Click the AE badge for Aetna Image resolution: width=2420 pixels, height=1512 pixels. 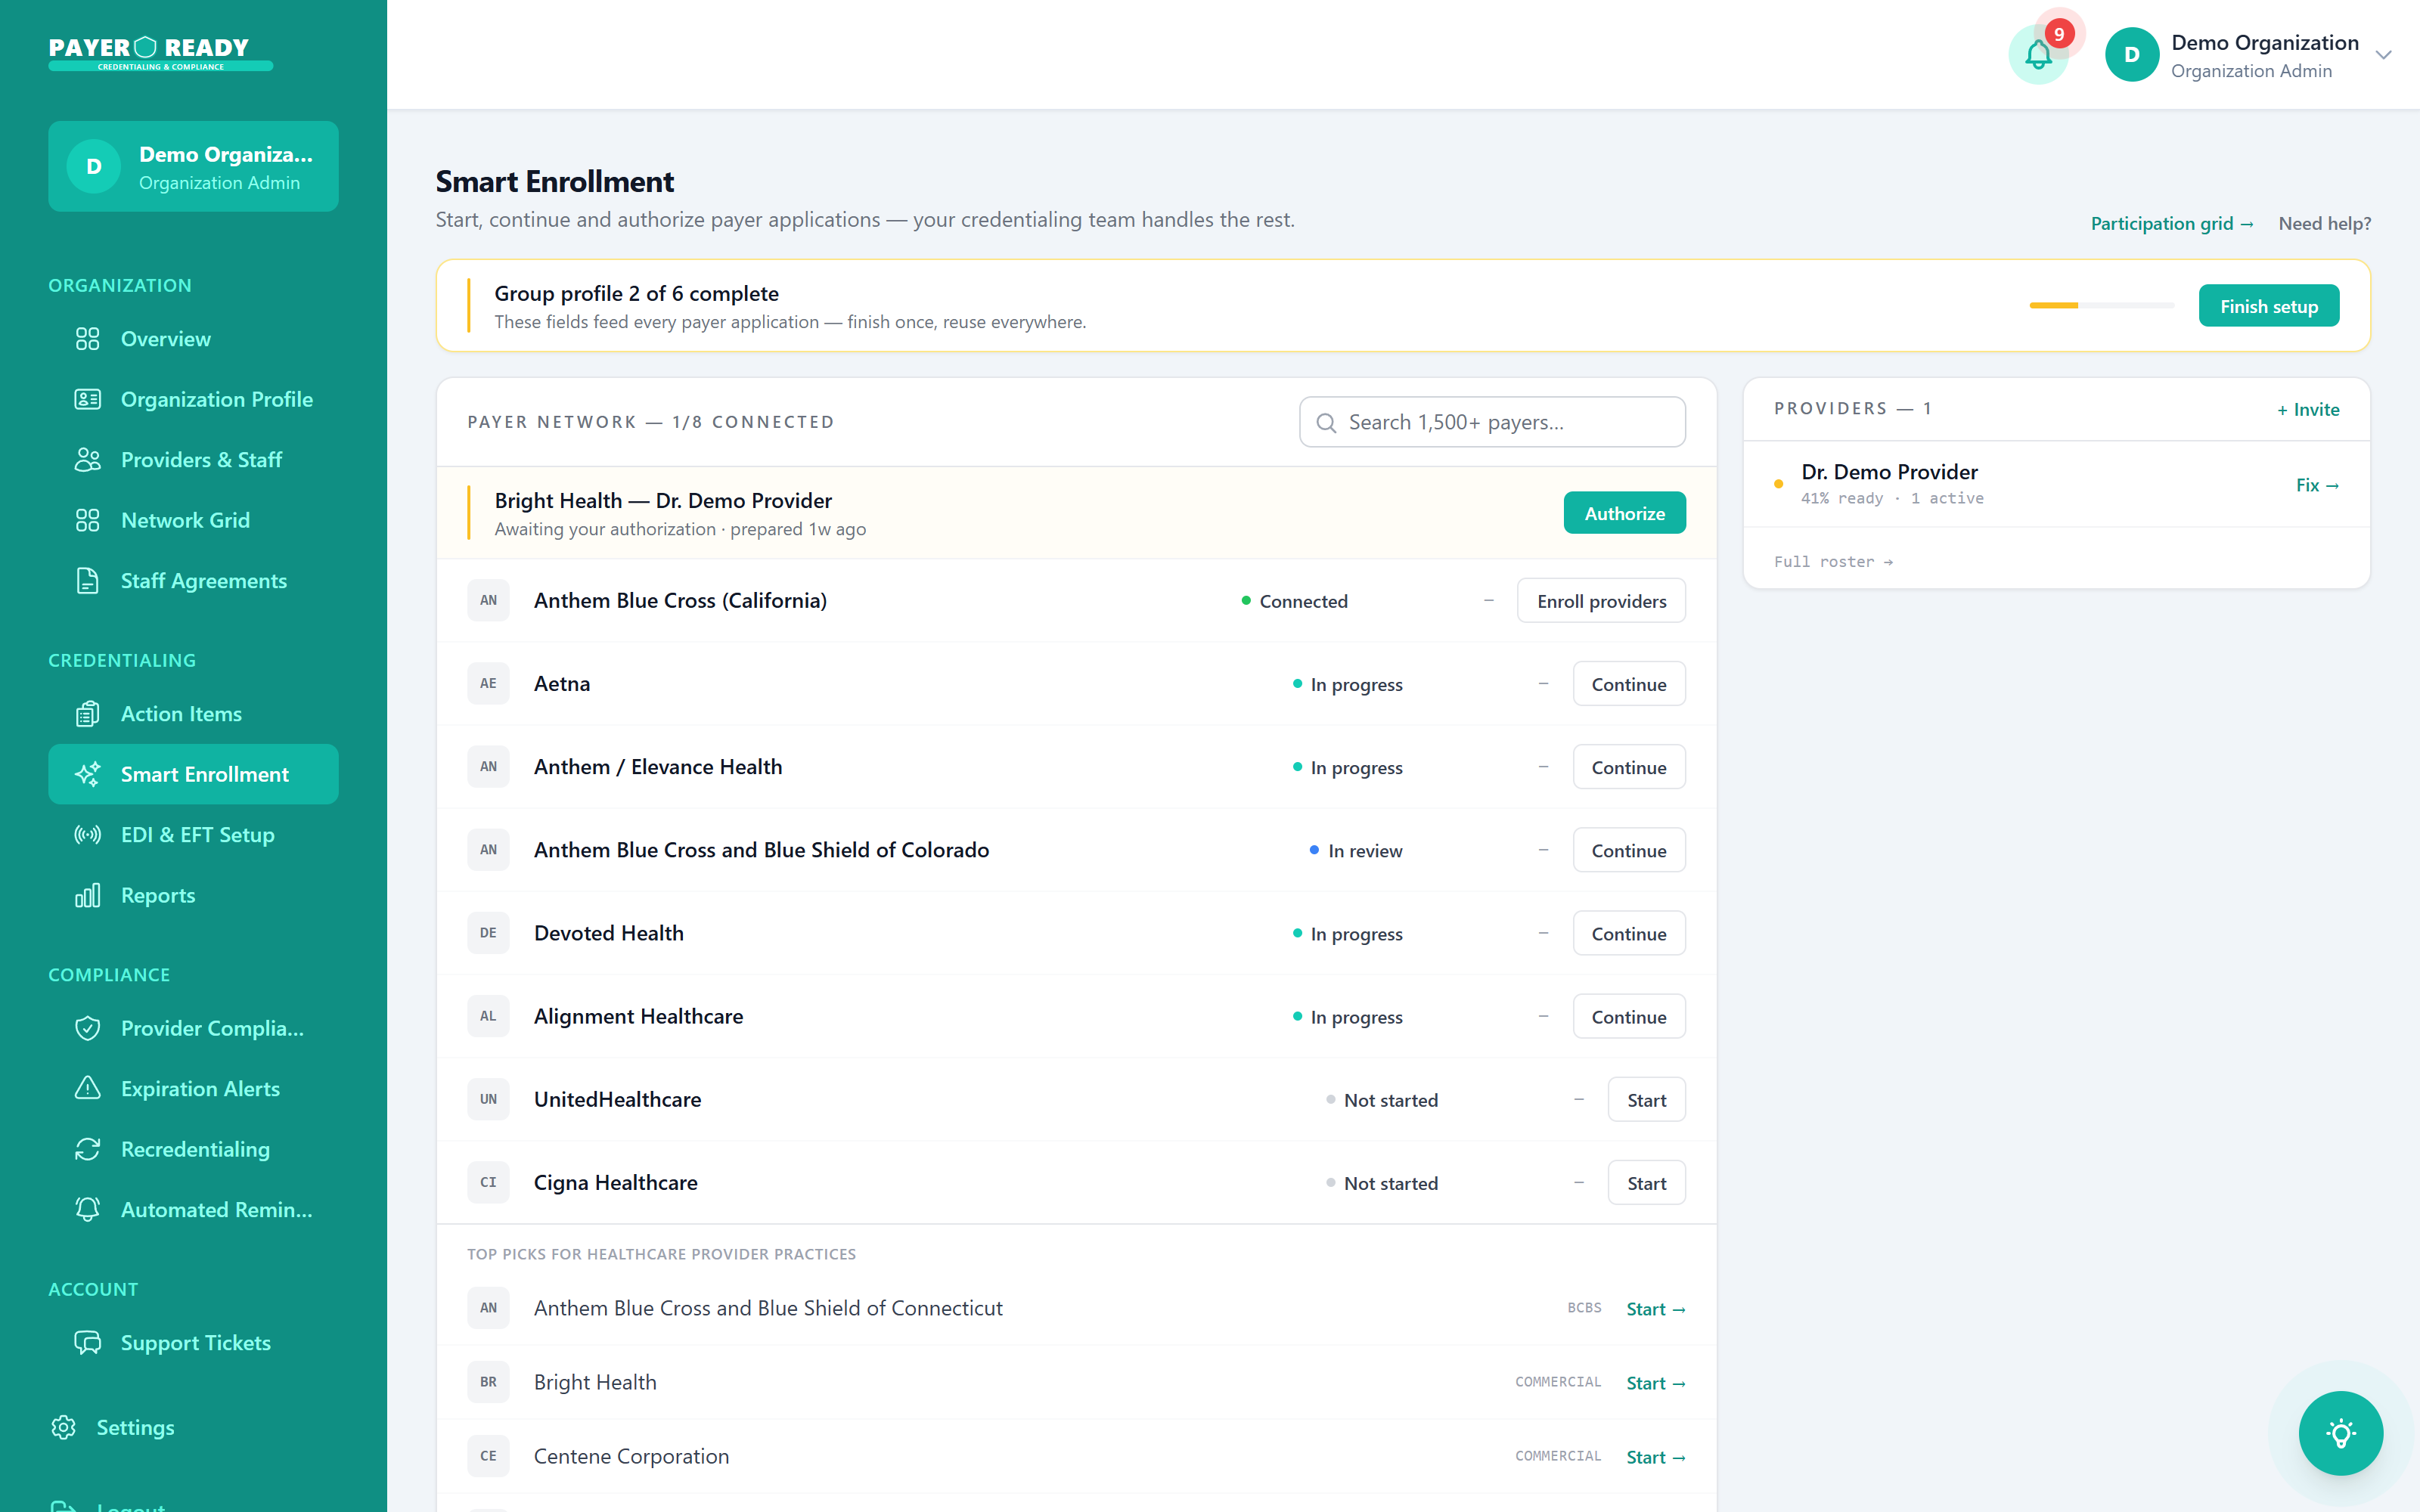(488, 683)
